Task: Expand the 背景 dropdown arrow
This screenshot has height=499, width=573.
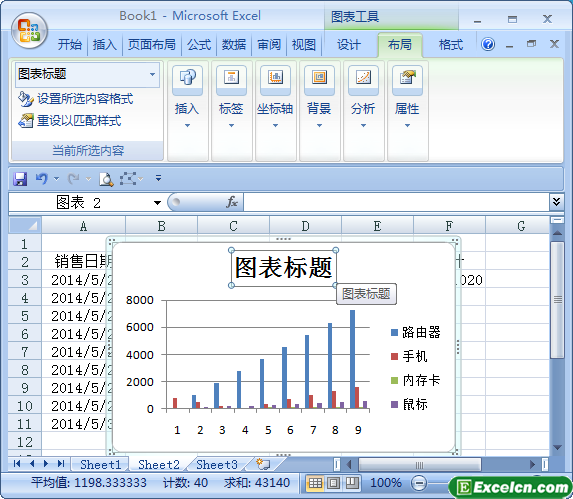Action: click(x=319, y=125)
